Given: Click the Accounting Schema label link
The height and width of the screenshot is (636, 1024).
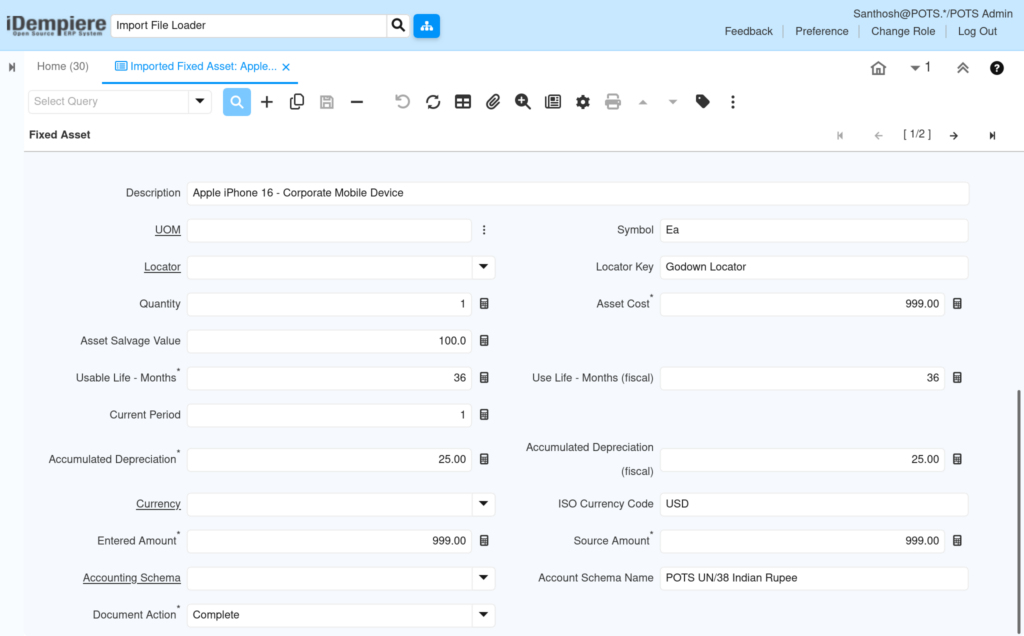Looking at the screenshot, I should tap(131, 577).
